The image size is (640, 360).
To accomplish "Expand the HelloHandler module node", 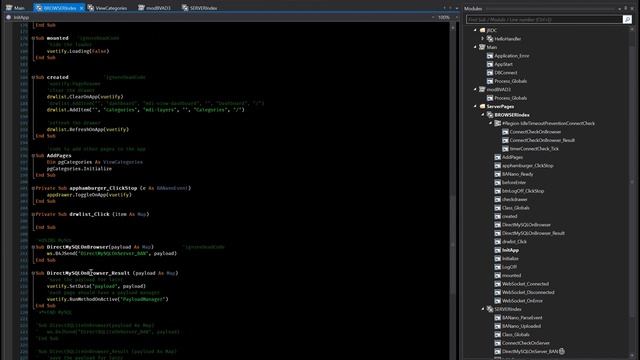I will pos(483,39).
